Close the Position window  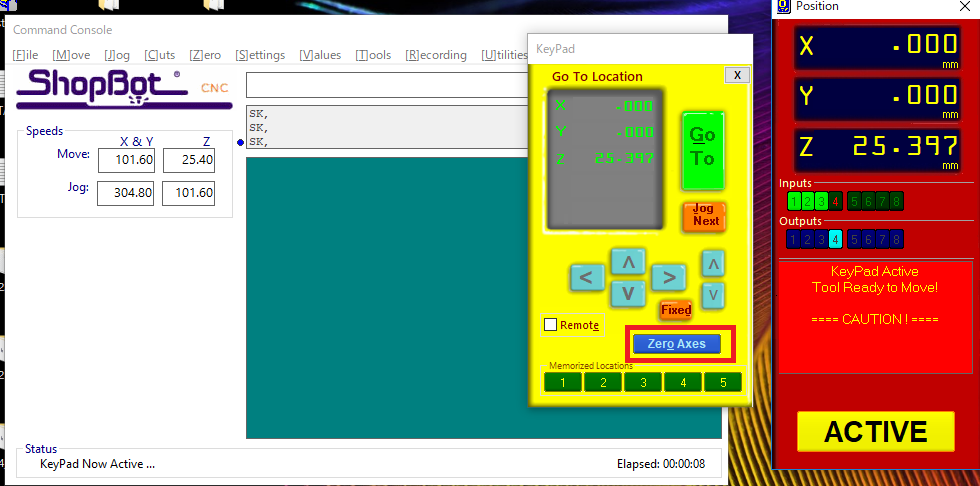(965, 6)
